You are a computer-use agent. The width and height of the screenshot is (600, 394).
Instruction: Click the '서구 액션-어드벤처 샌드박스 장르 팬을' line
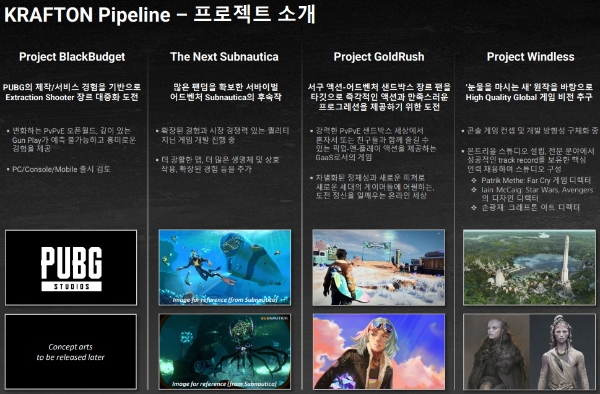(379, 87)
